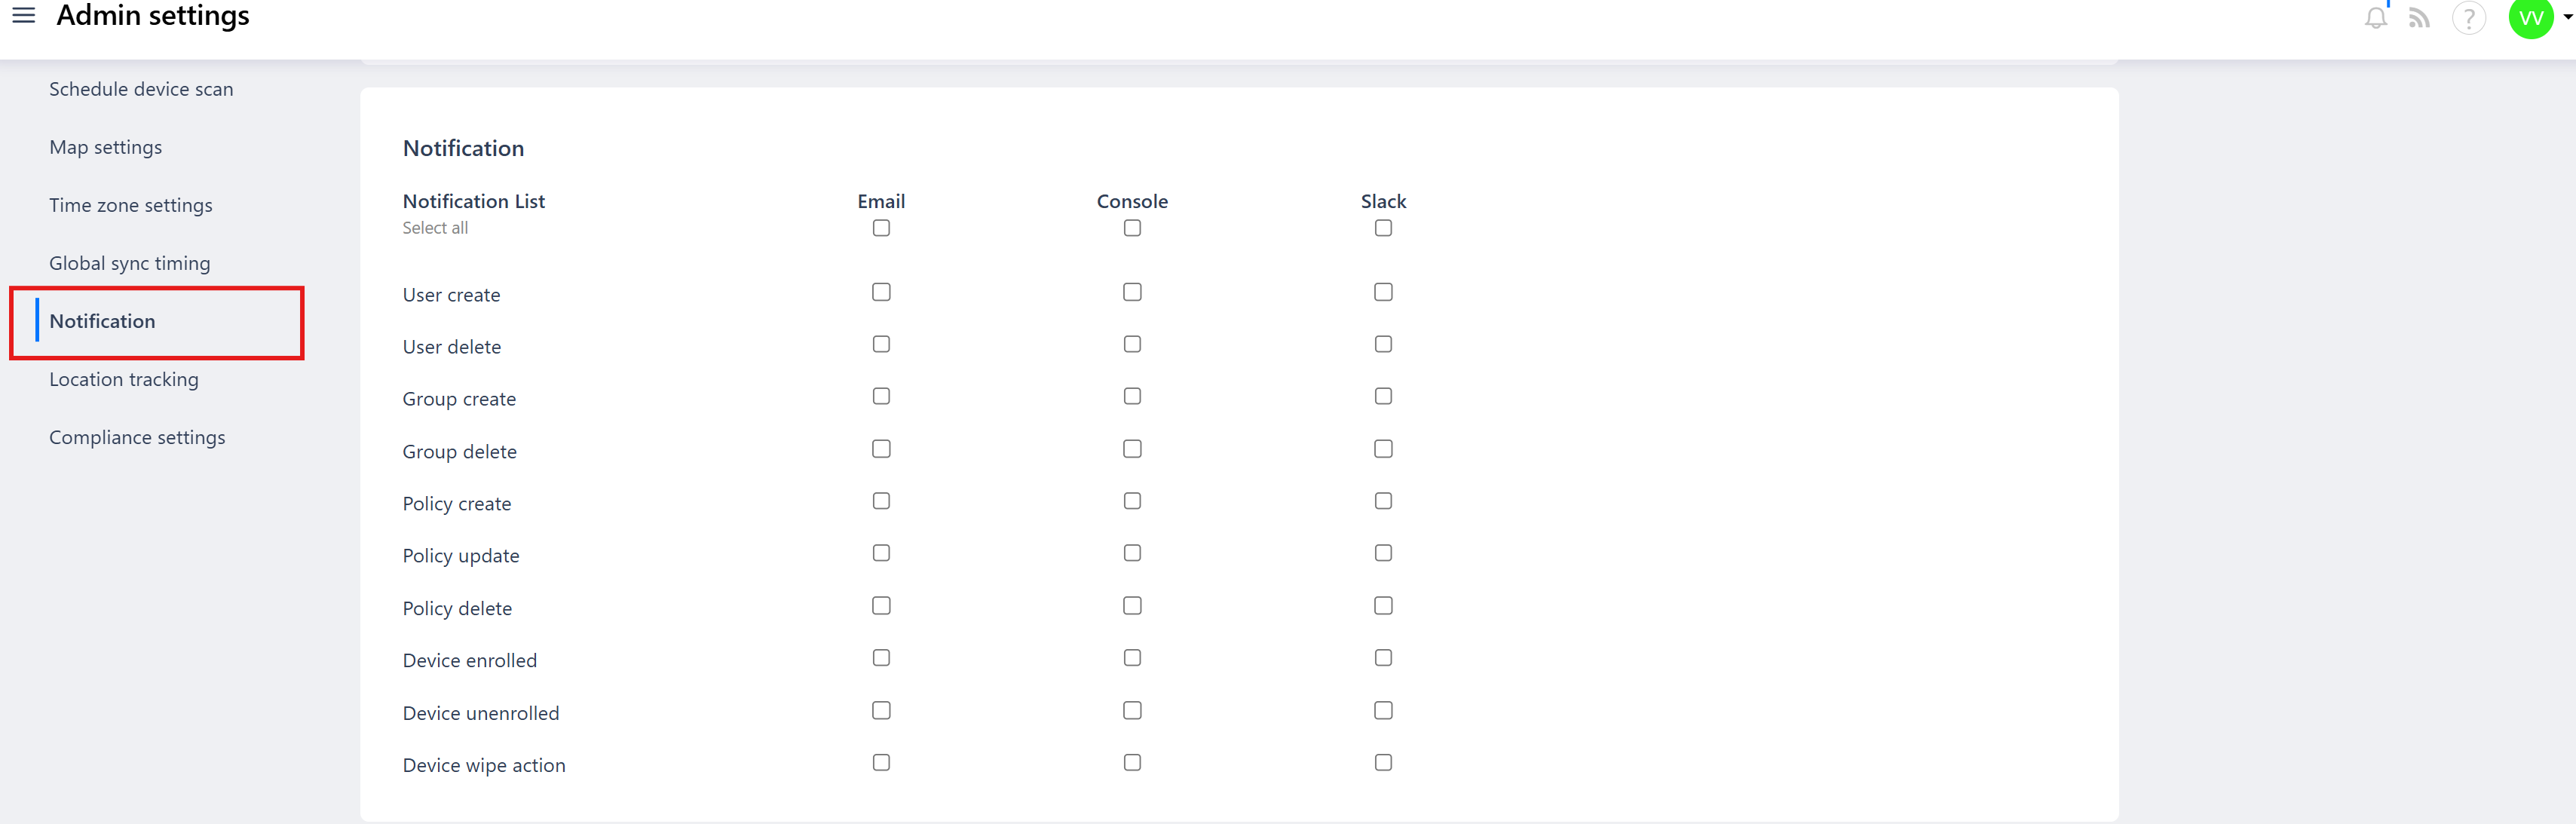Check Slack for Device enrolled

(1383, 658)
